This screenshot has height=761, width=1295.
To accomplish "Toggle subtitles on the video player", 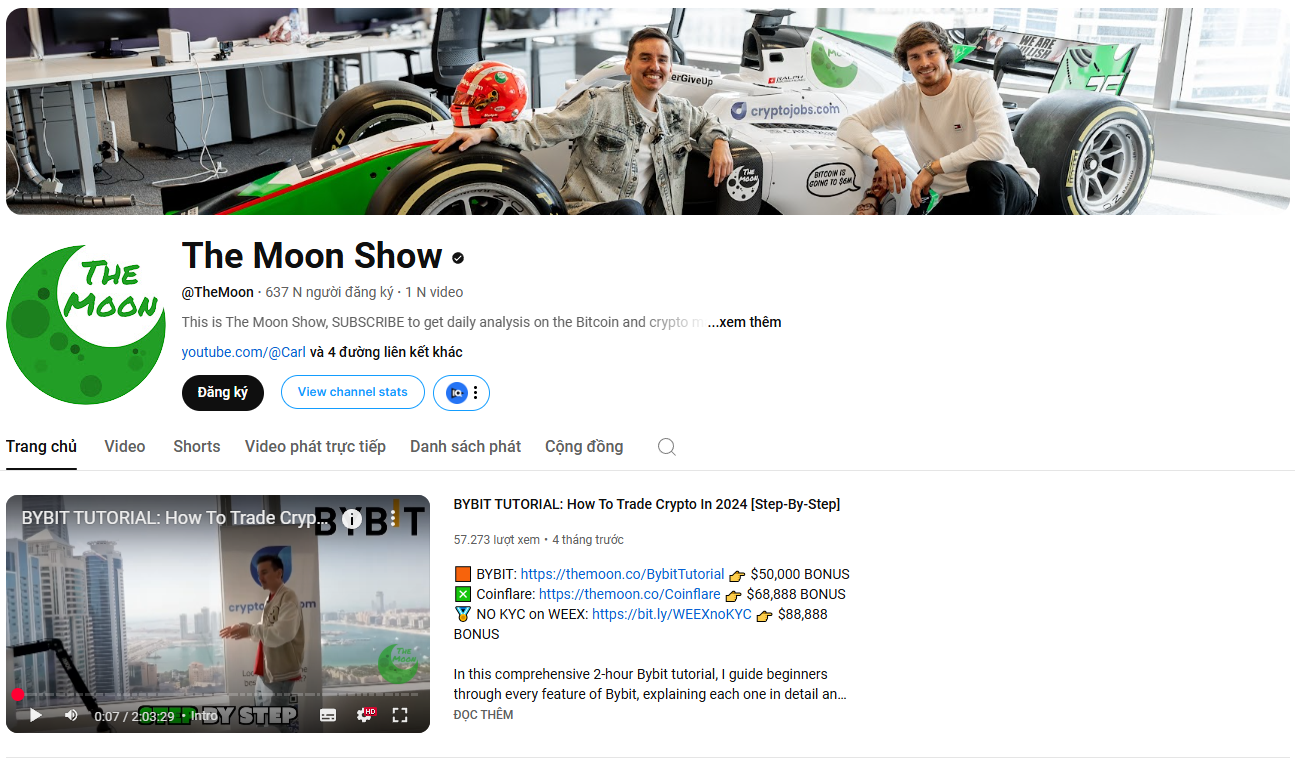I will [x=328, y=715].
